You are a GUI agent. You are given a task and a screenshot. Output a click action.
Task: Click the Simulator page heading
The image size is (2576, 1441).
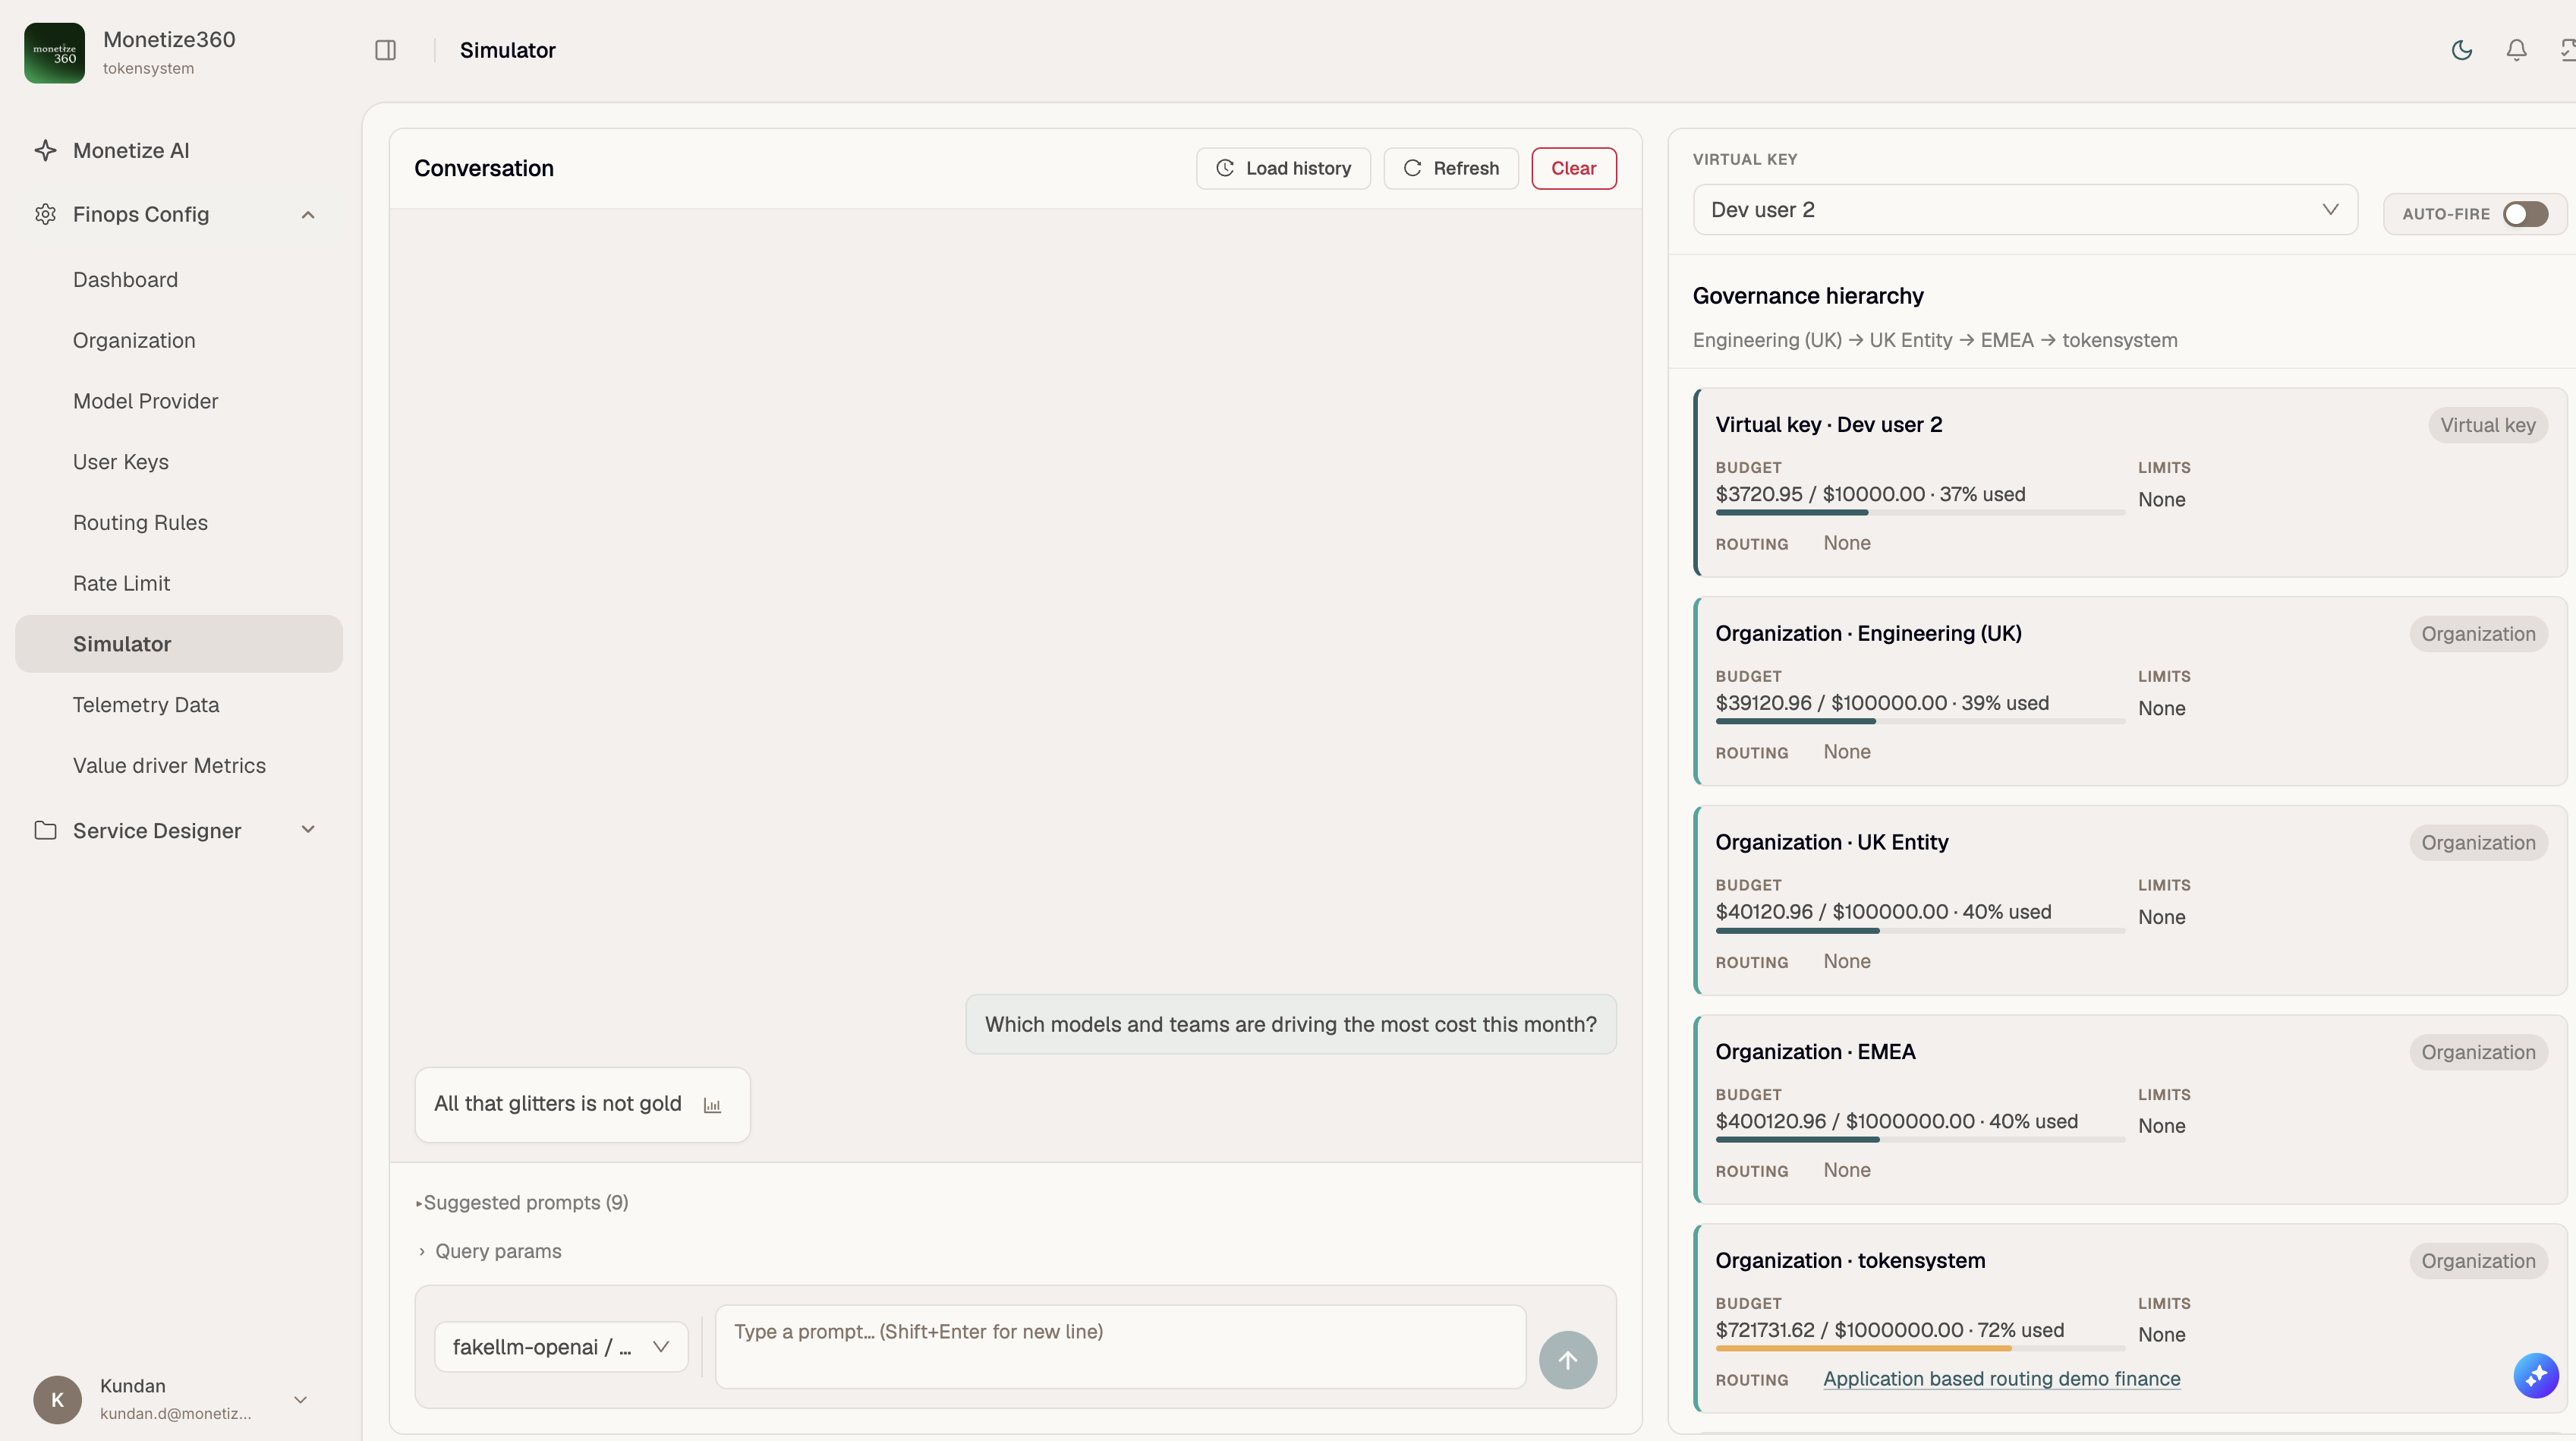pyautogui.click(x=507, y=50)
